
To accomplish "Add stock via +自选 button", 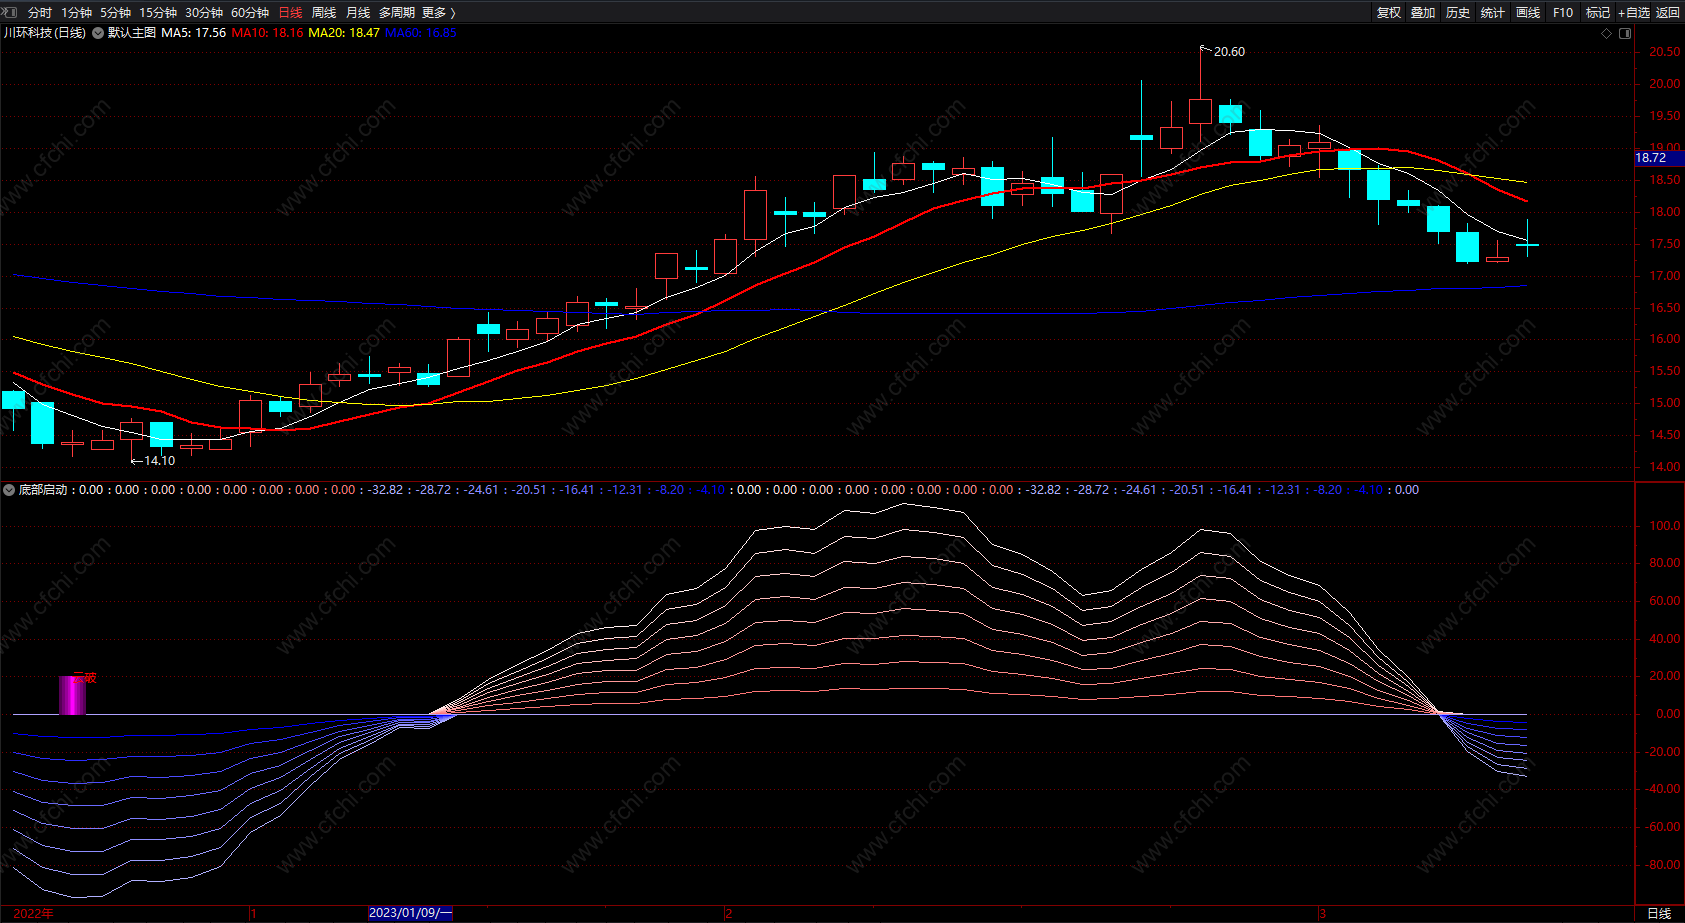I will coord(1634,12).
